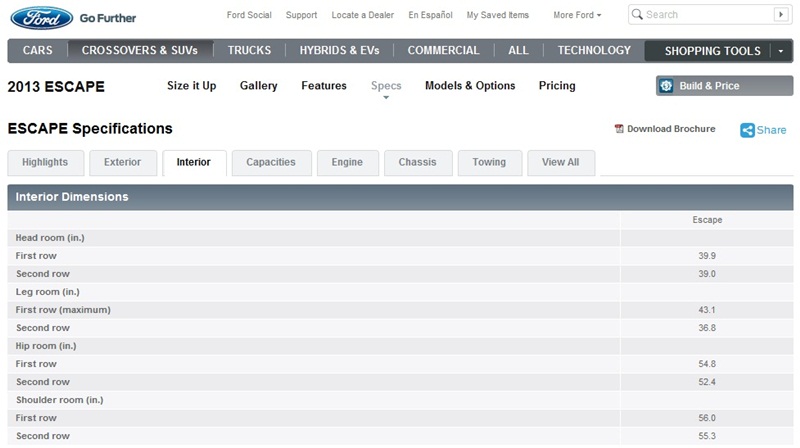Click the 43.1 leg room value
Screen dimensions: 800x448
(x=707, y=310)
